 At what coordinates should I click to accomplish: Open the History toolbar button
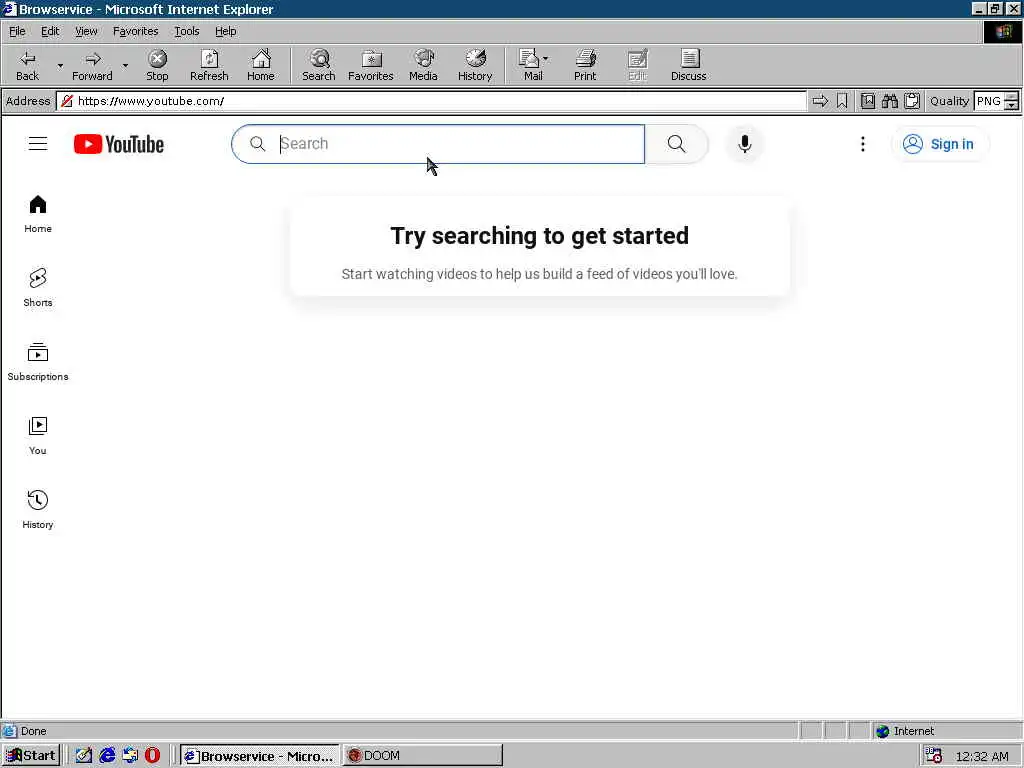(x=475, y=65)
